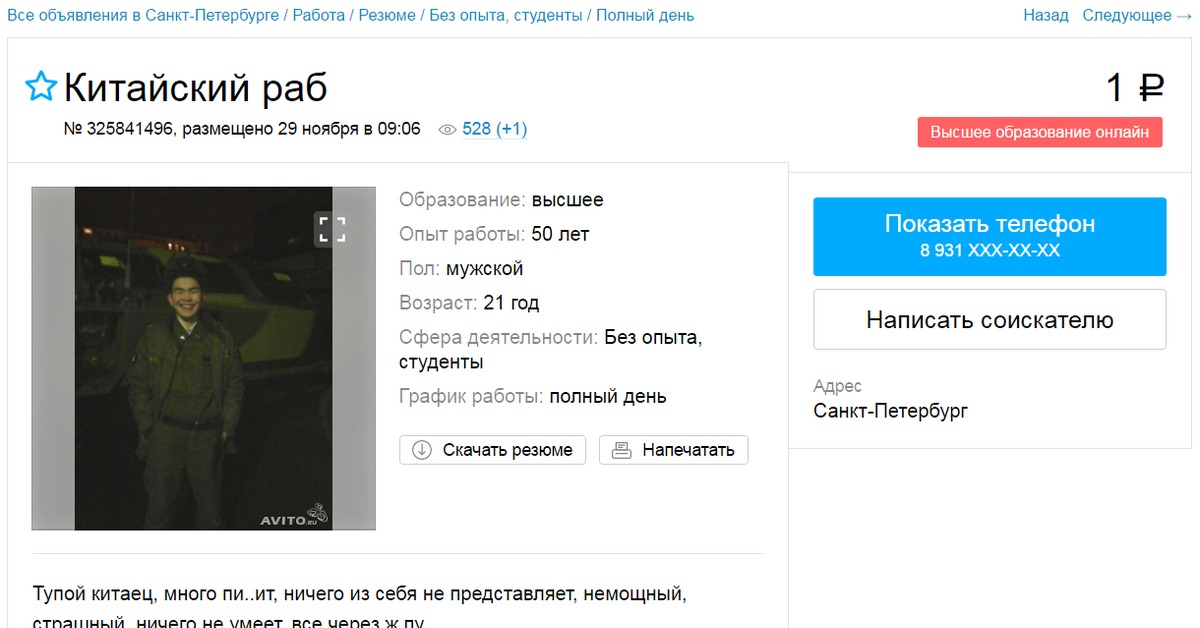Open Без опыта, студенты breadcrumb

[x=507, y=15]
